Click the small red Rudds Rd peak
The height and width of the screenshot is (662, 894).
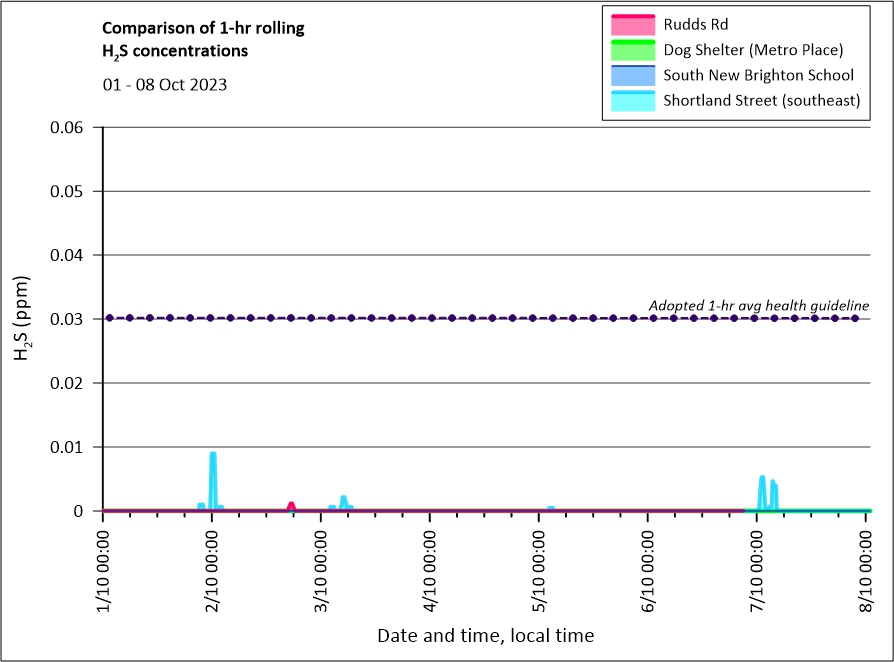coord(291,506)
